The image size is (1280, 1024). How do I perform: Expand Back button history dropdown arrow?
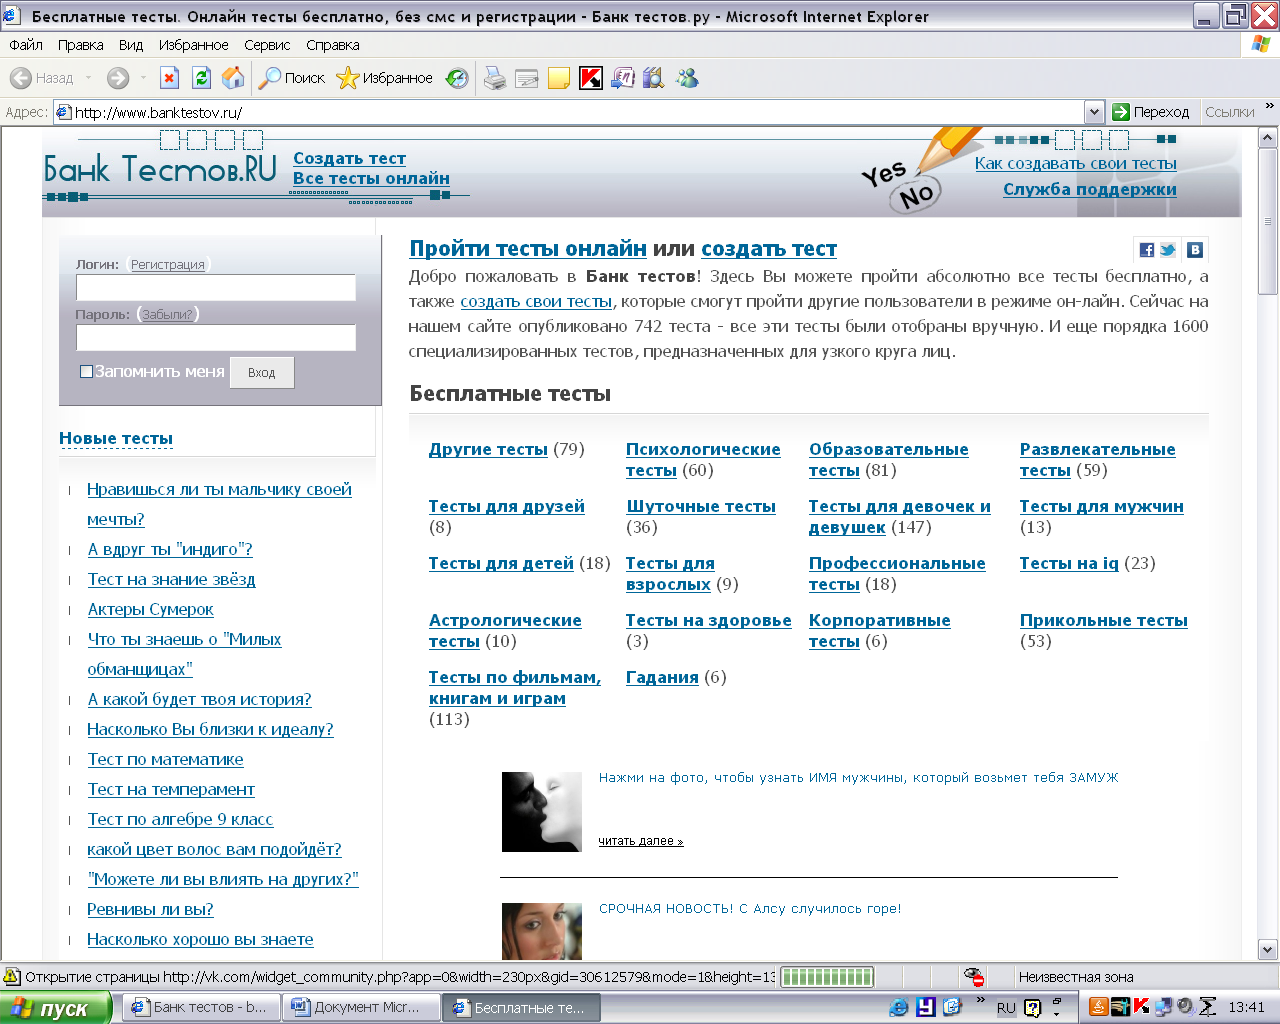pyautogui.click(x=88, y=78)
